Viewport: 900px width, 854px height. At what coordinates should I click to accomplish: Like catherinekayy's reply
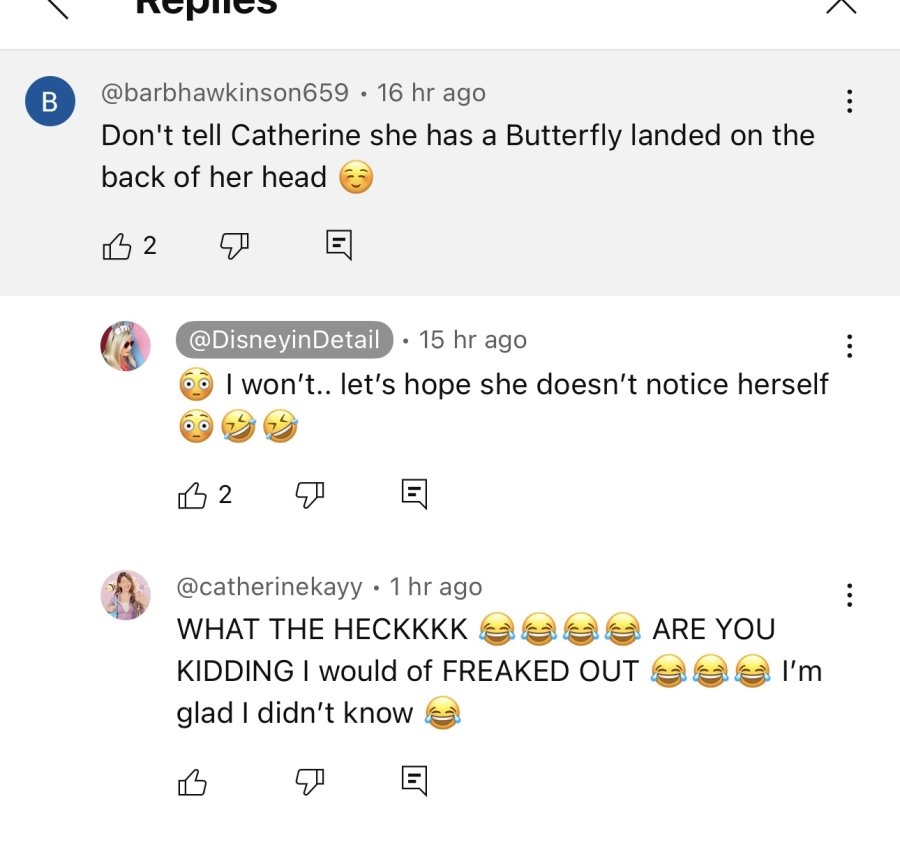(x=192, y=782)
